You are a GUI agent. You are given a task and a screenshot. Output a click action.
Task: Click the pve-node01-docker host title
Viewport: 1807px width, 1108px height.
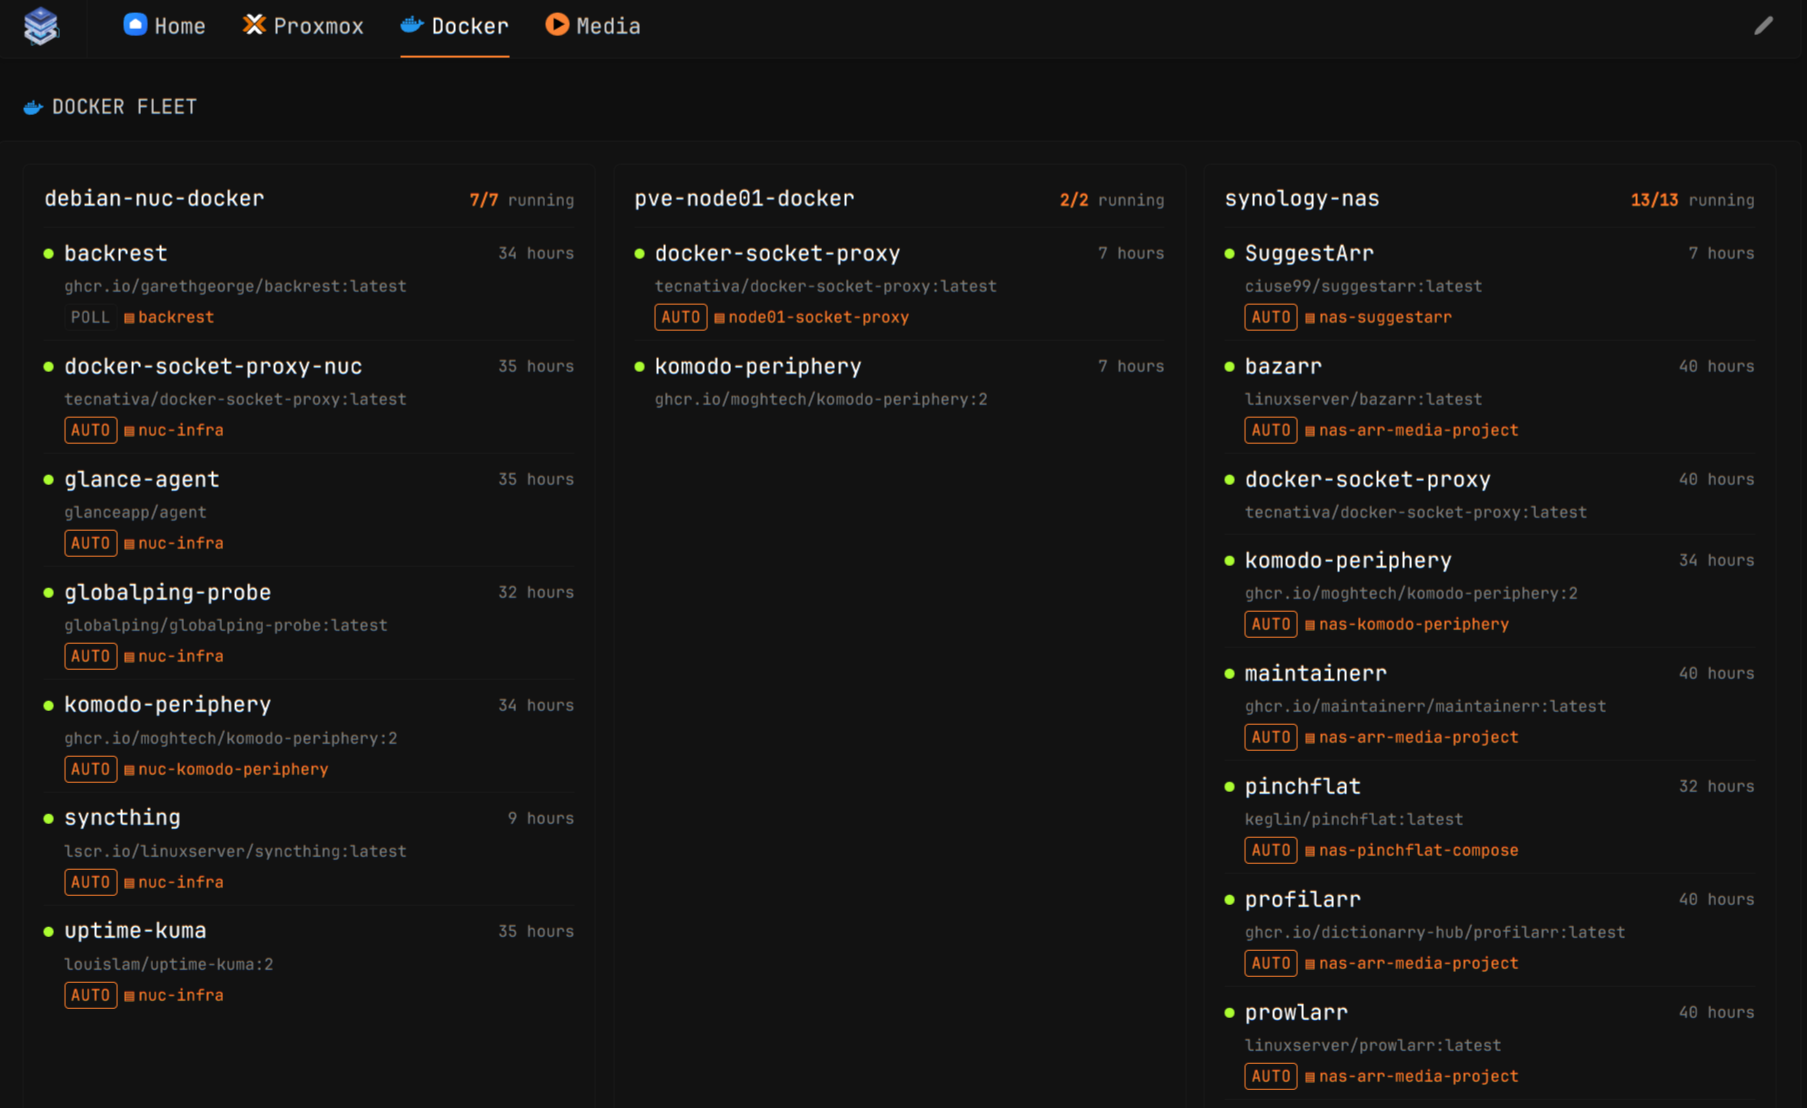tap(744, 198)
